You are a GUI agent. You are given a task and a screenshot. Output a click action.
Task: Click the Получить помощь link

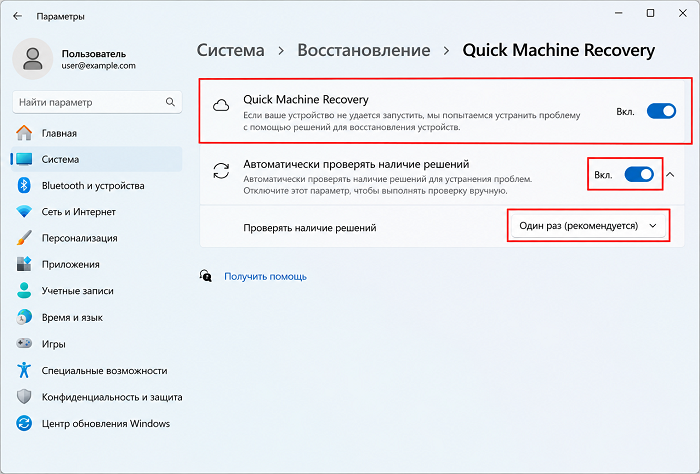[265, 276]
